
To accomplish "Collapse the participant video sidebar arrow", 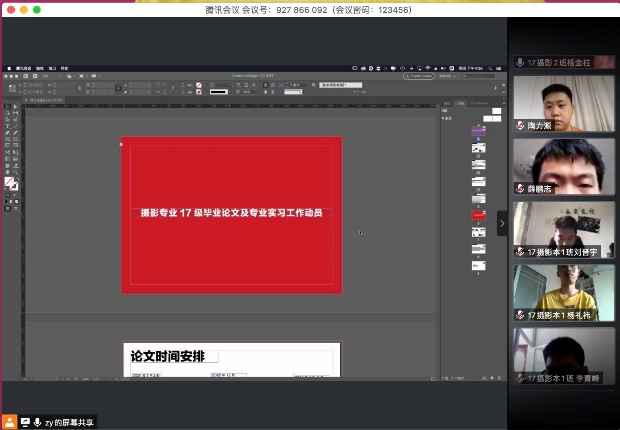I will 502,223.
